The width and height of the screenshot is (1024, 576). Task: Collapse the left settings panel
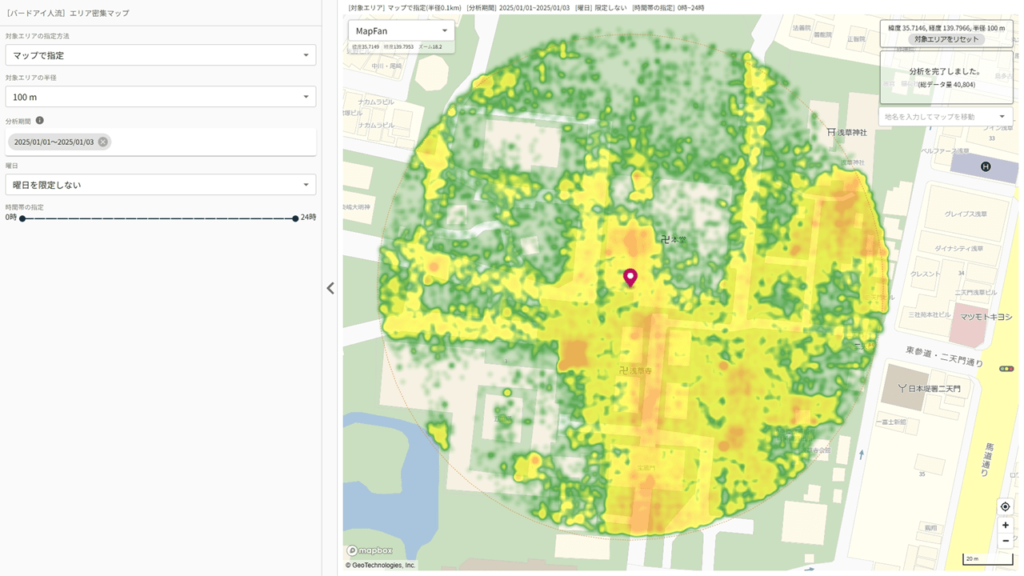(330, 288)
